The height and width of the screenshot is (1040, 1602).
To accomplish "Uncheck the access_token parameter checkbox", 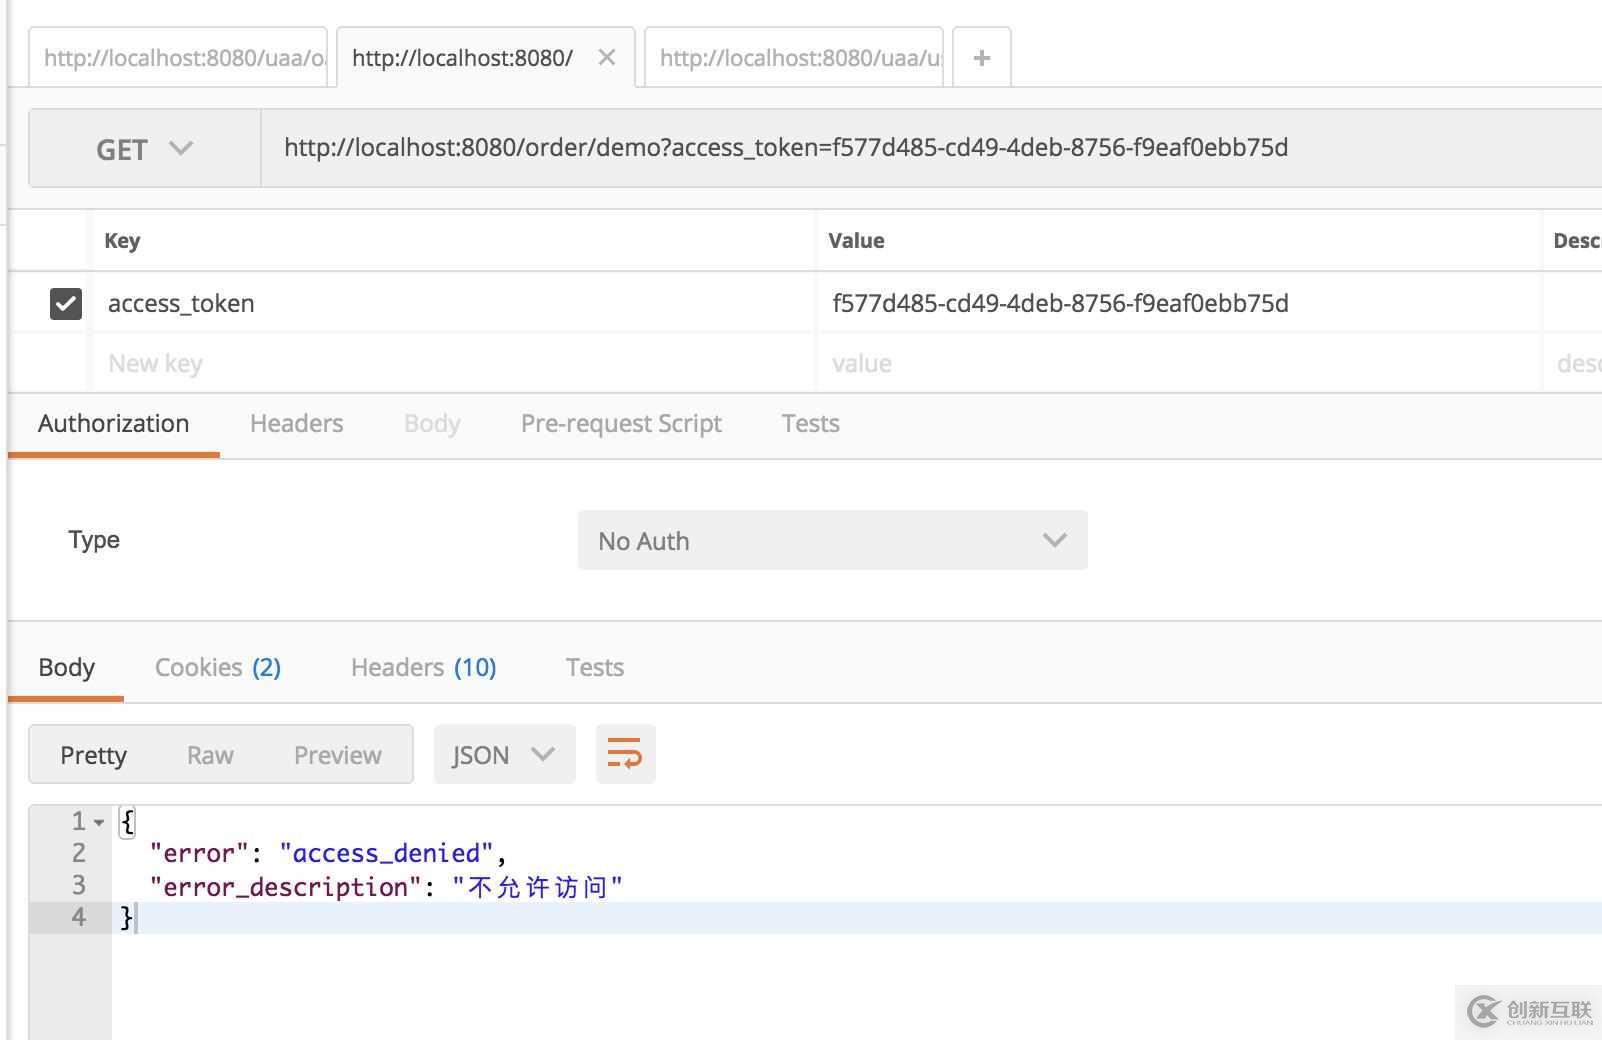I will point(66,303).
